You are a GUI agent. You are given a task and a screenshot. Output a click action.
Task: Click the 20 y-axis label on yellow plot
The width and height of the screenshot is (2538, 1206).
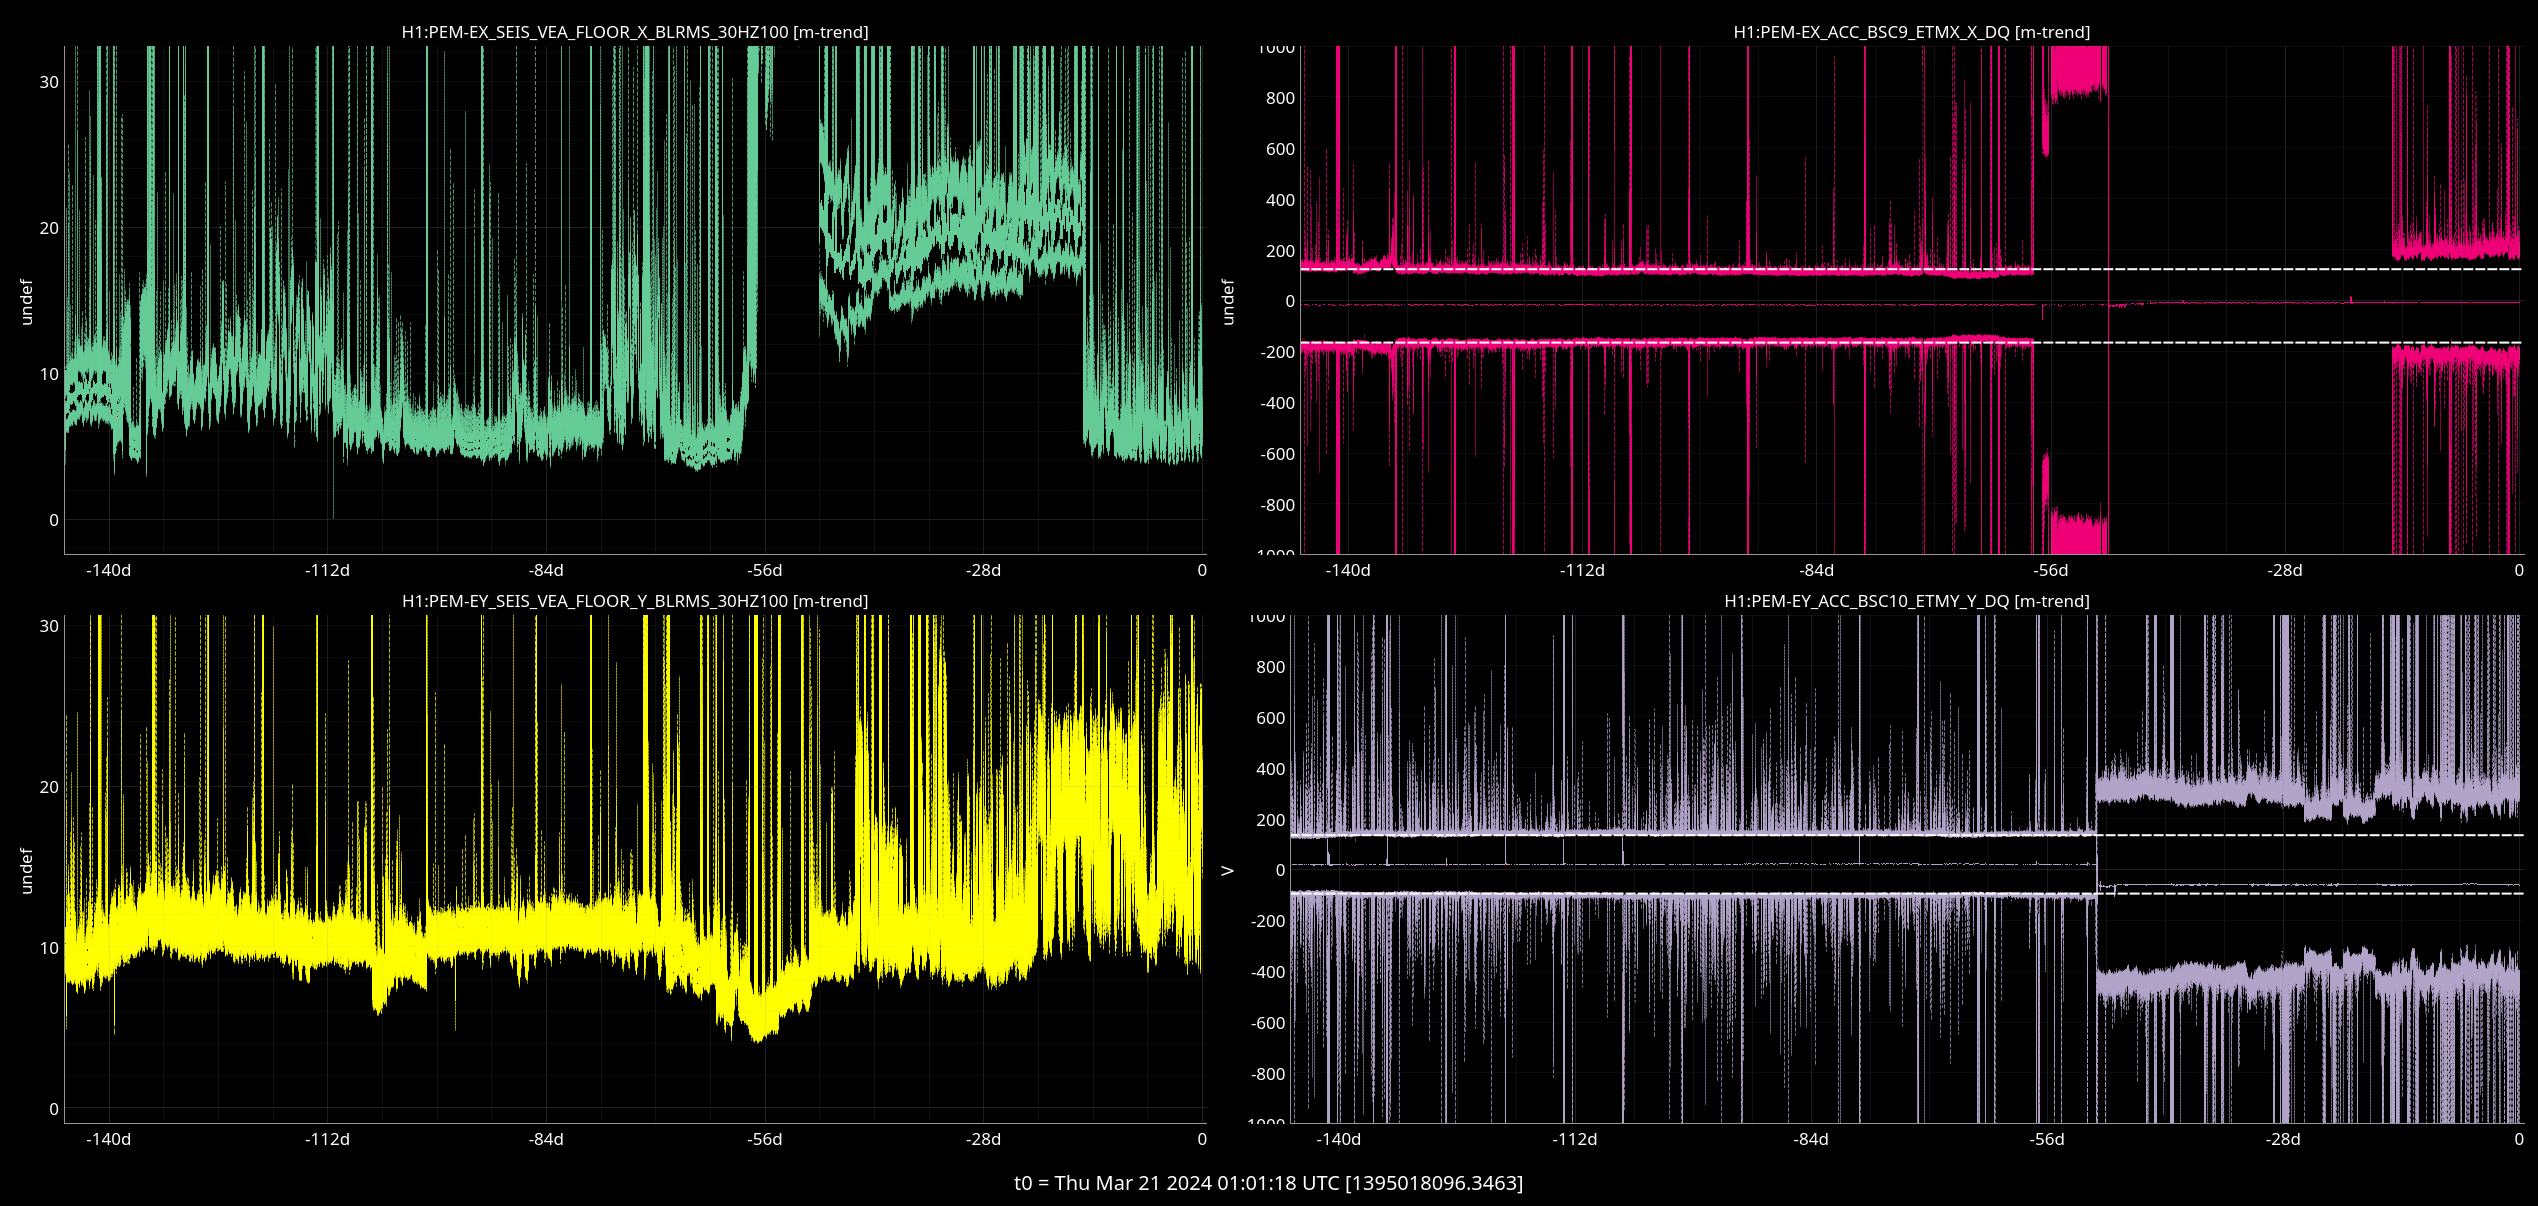[x=49, y=787]
